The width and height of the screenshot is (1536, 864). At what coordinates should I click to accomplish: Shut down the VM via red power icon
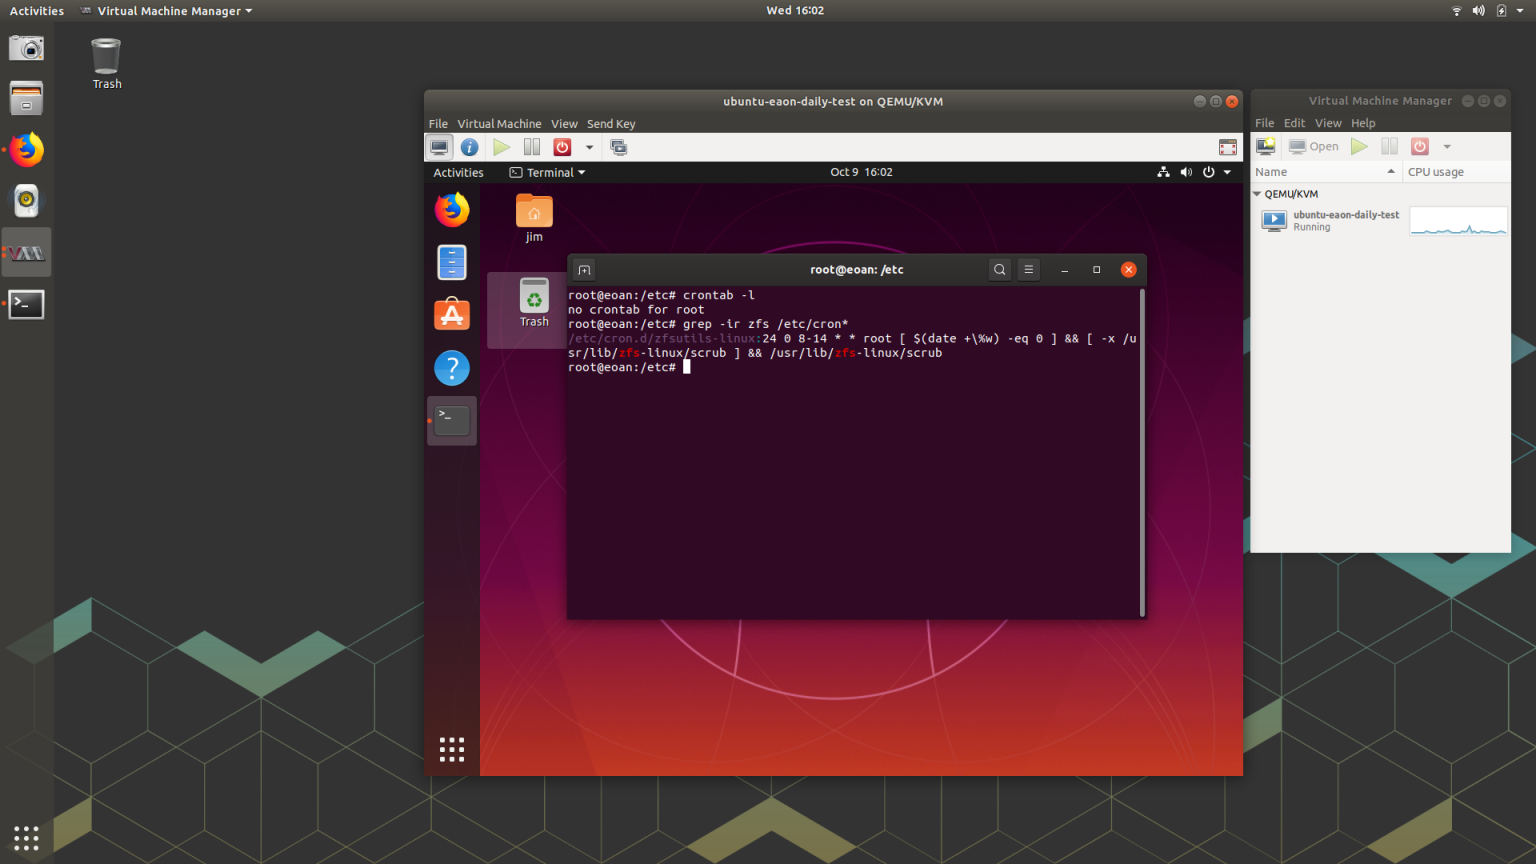(x=562, y=146)
